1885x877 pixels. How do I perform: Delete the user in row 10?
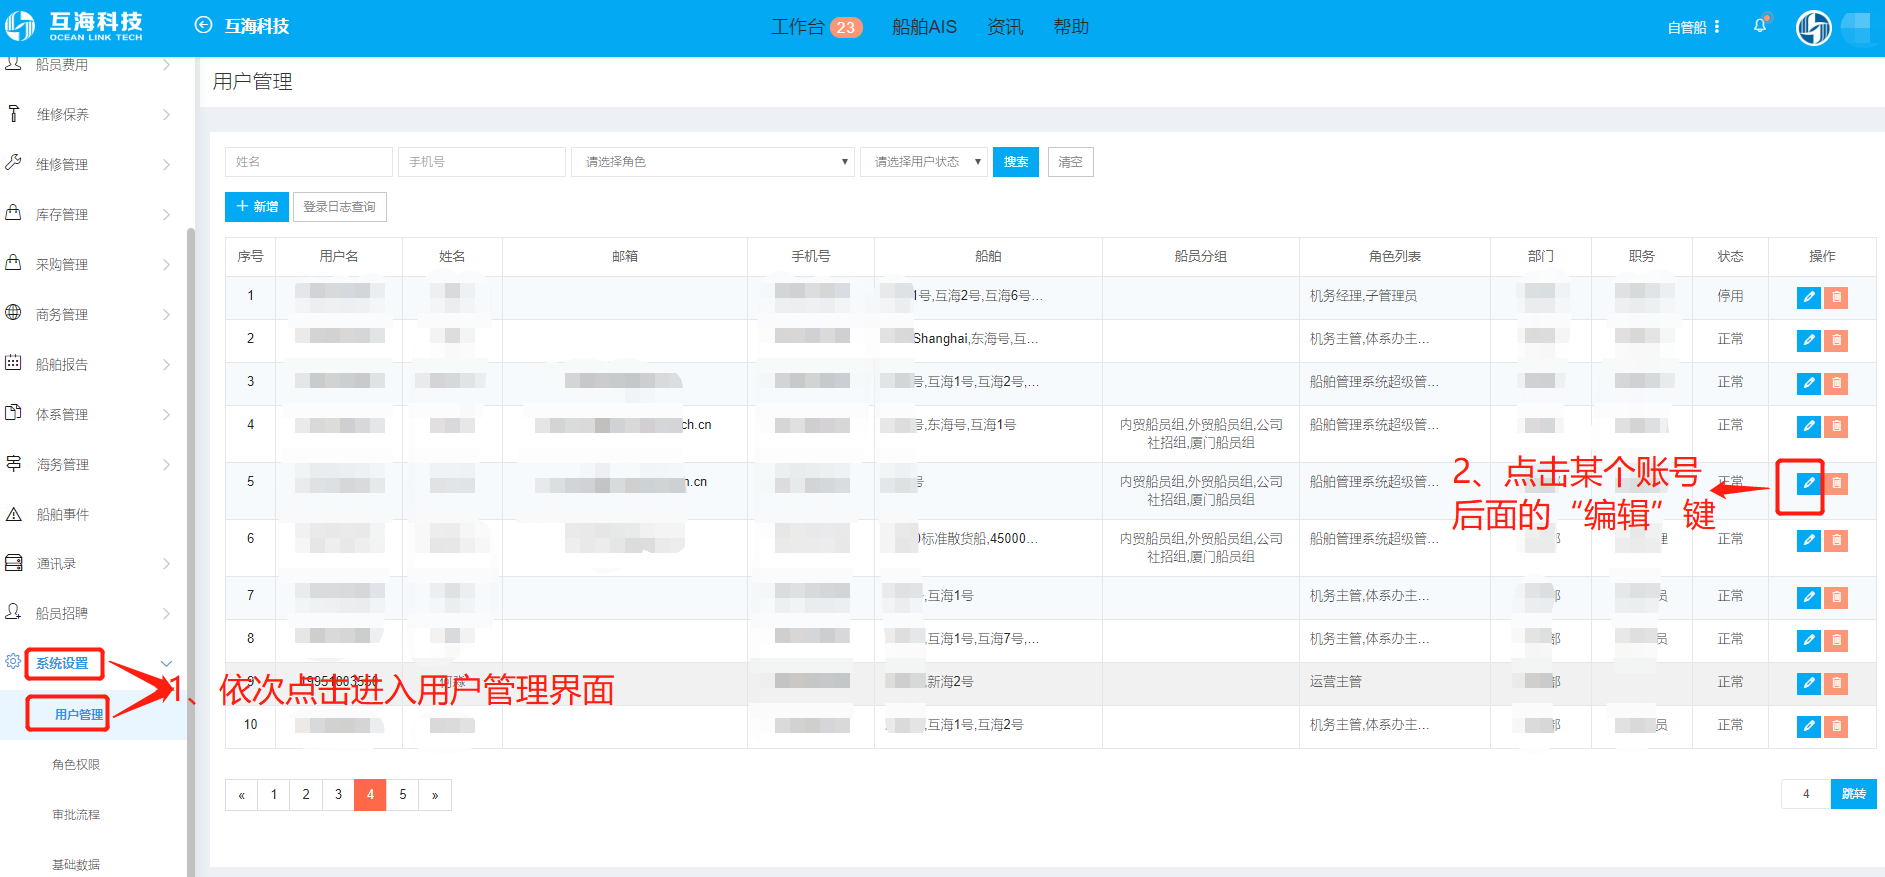(1836, 726)
